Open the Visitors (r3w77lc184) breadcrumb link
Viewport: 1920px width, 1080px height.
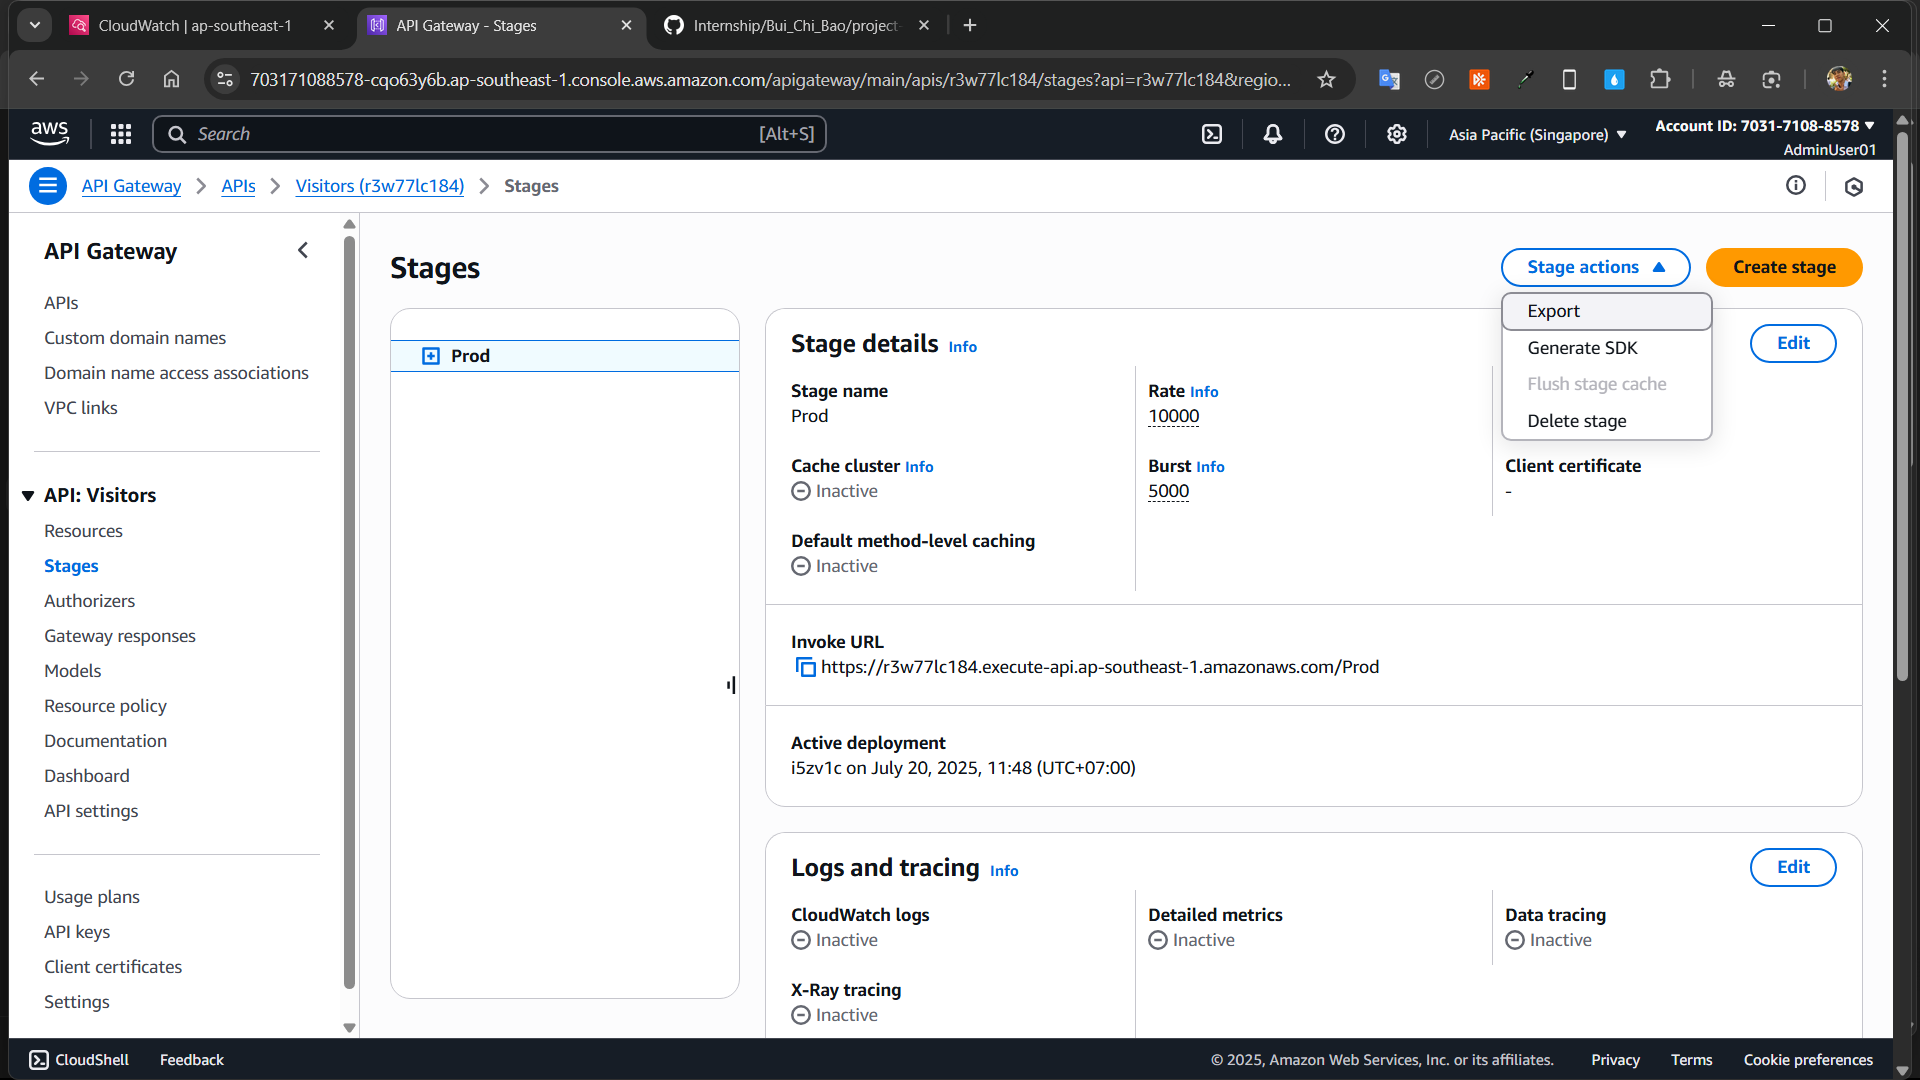(x=380, y=186)
